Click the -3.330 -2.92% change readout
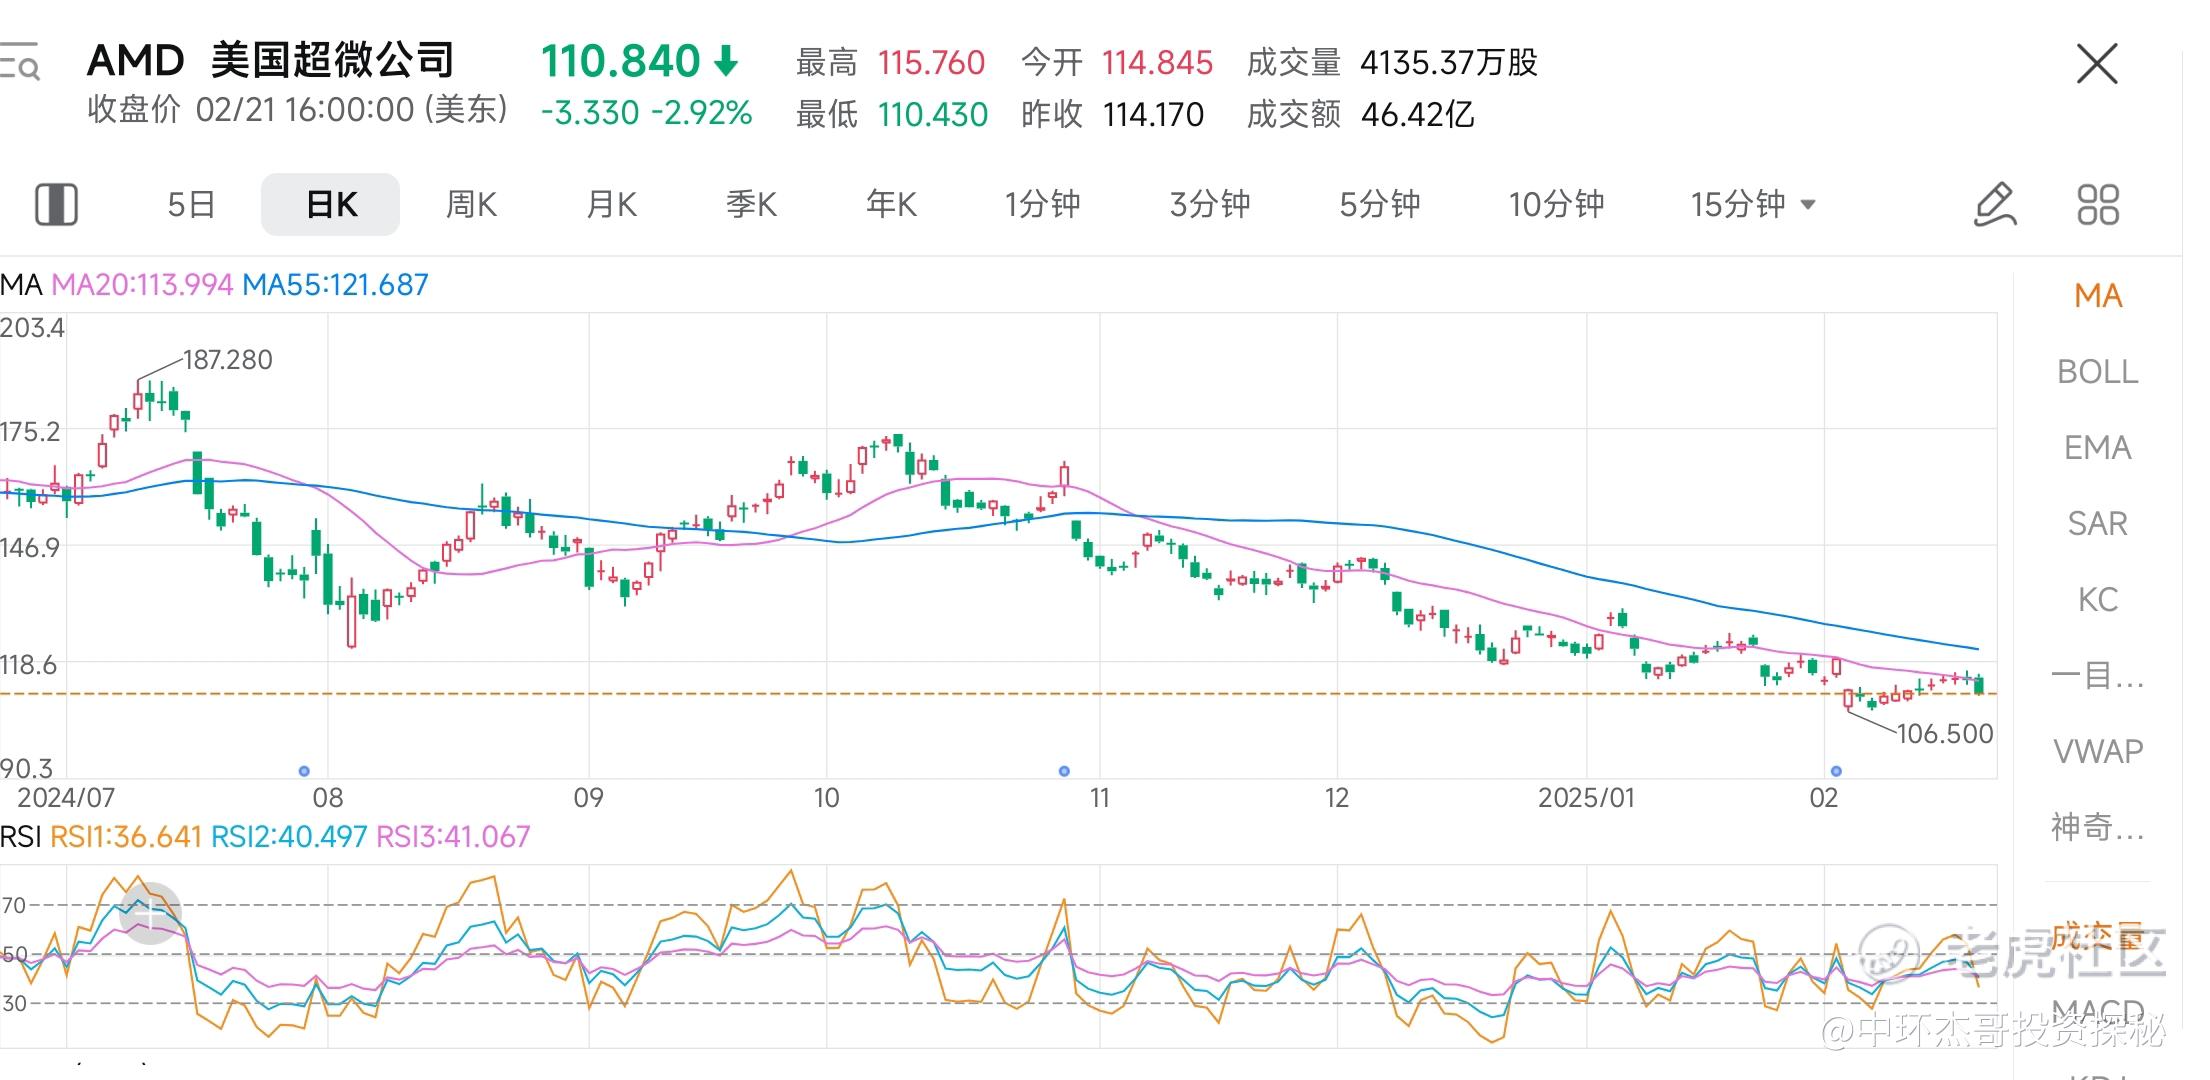2210x1080 pixels. 646,112
